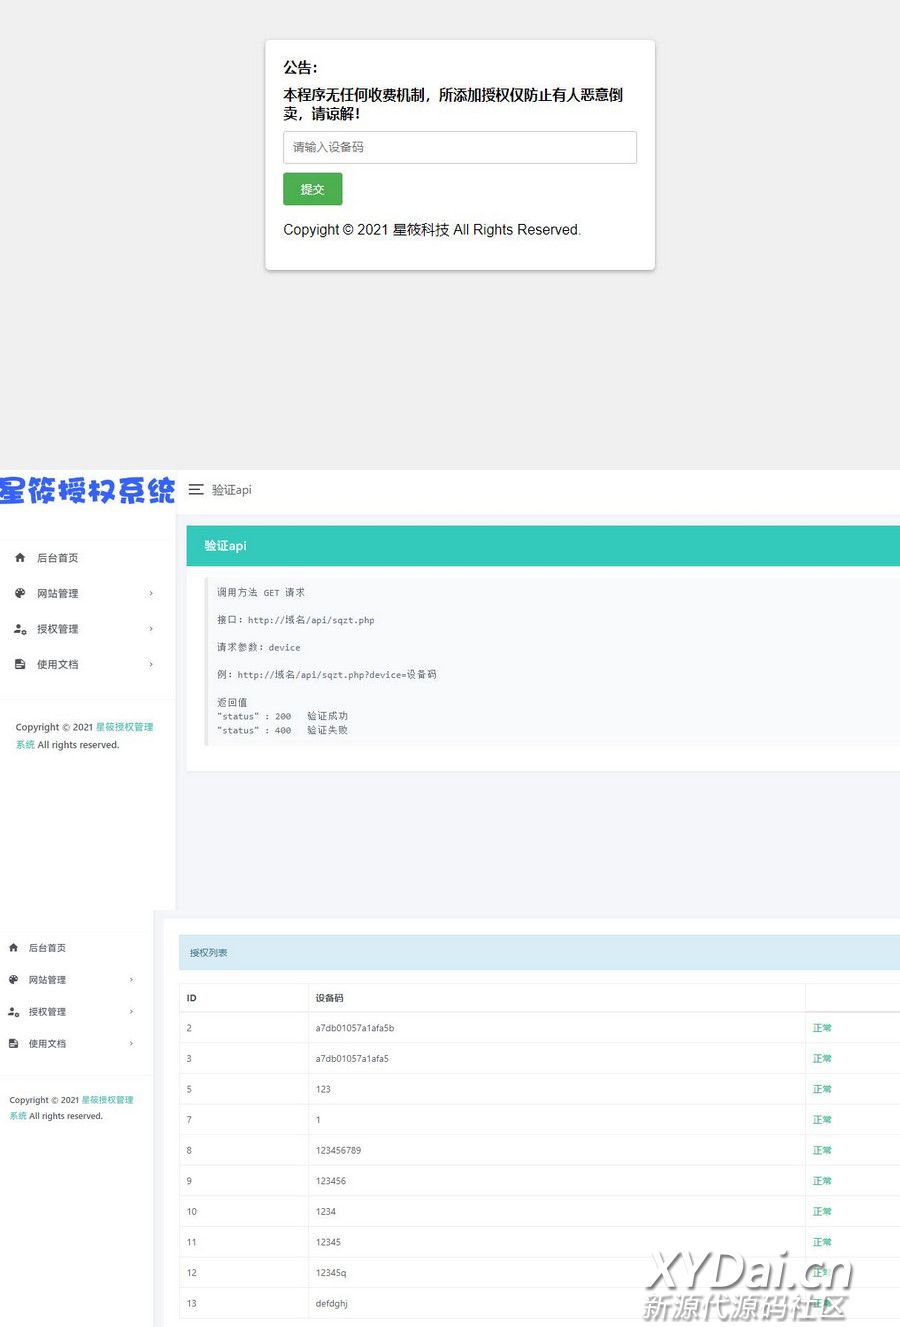900x1327 pixels.
Task: Click home icon in sidebar beside 授权列表 table
Action: pos(13,947)
